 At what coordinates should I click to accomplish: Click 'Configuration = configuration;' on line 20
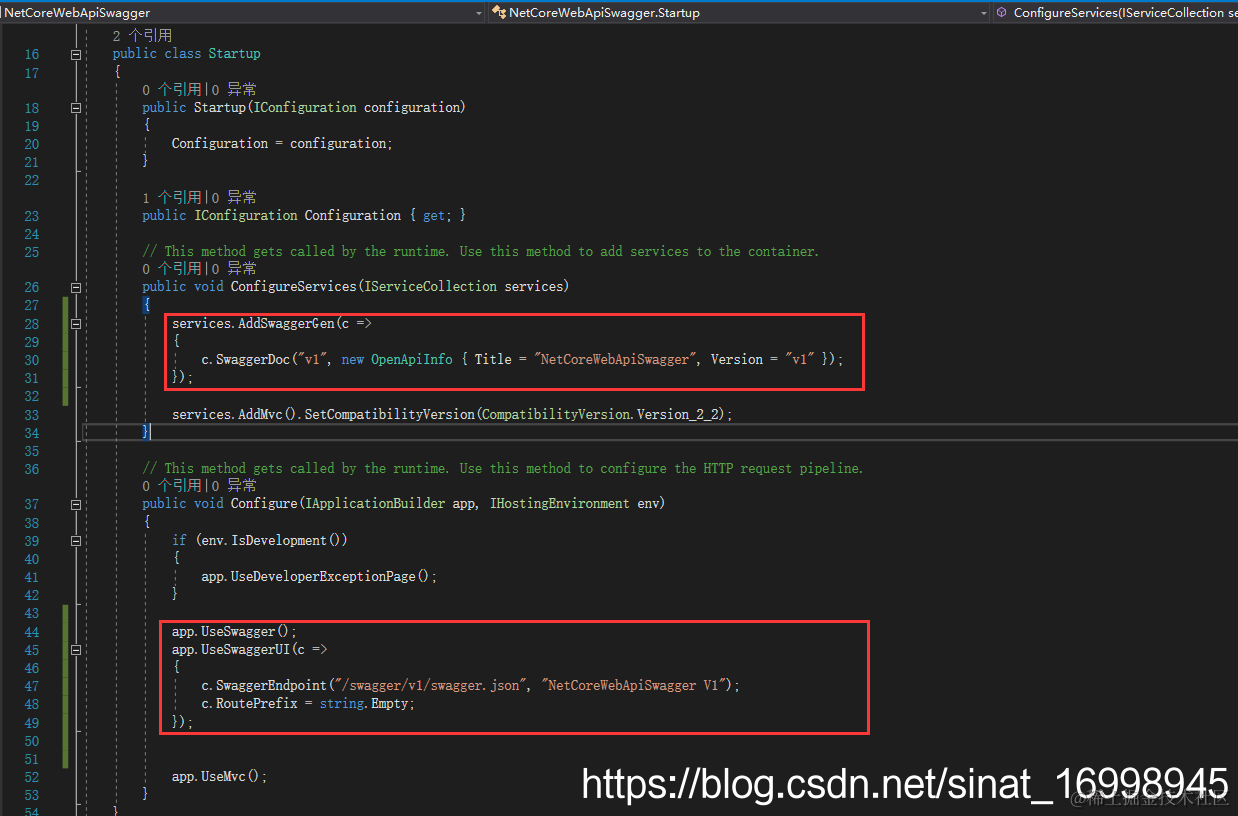coord(282,144)
